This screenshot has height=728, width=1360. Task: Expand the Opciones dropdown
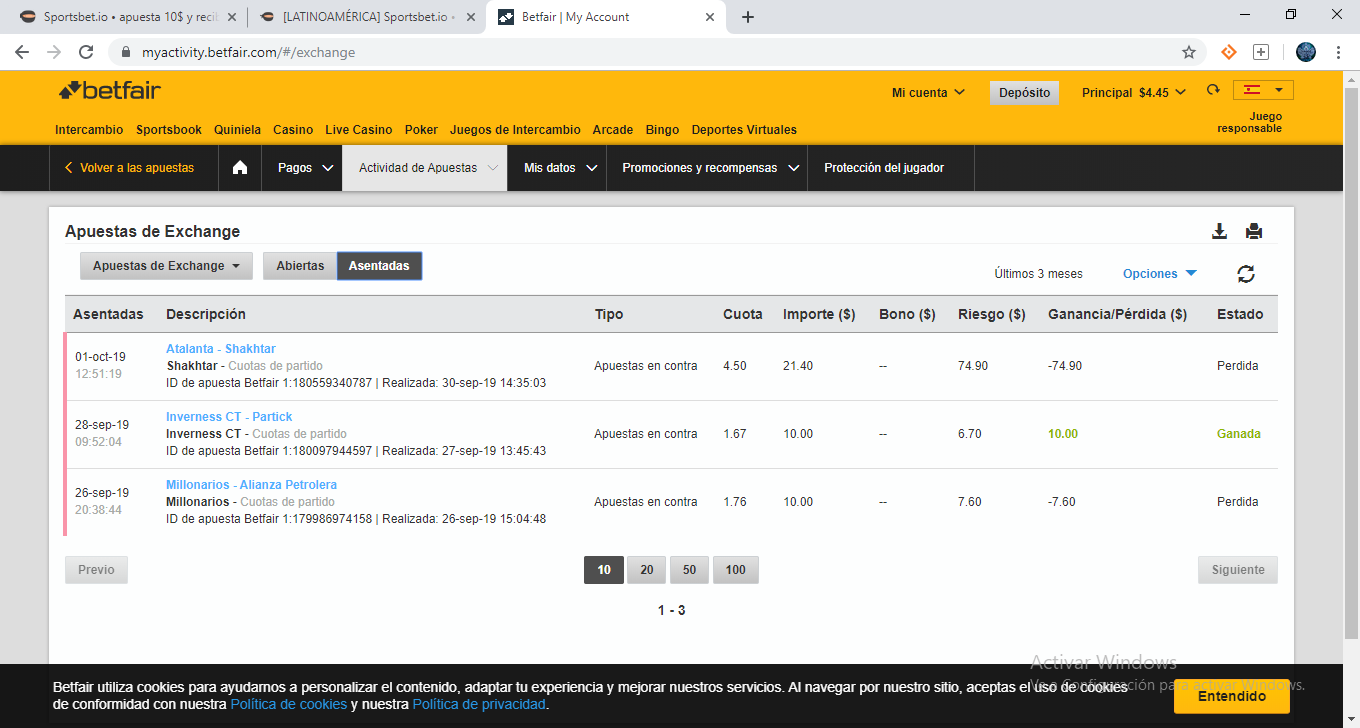[1160, 274]
